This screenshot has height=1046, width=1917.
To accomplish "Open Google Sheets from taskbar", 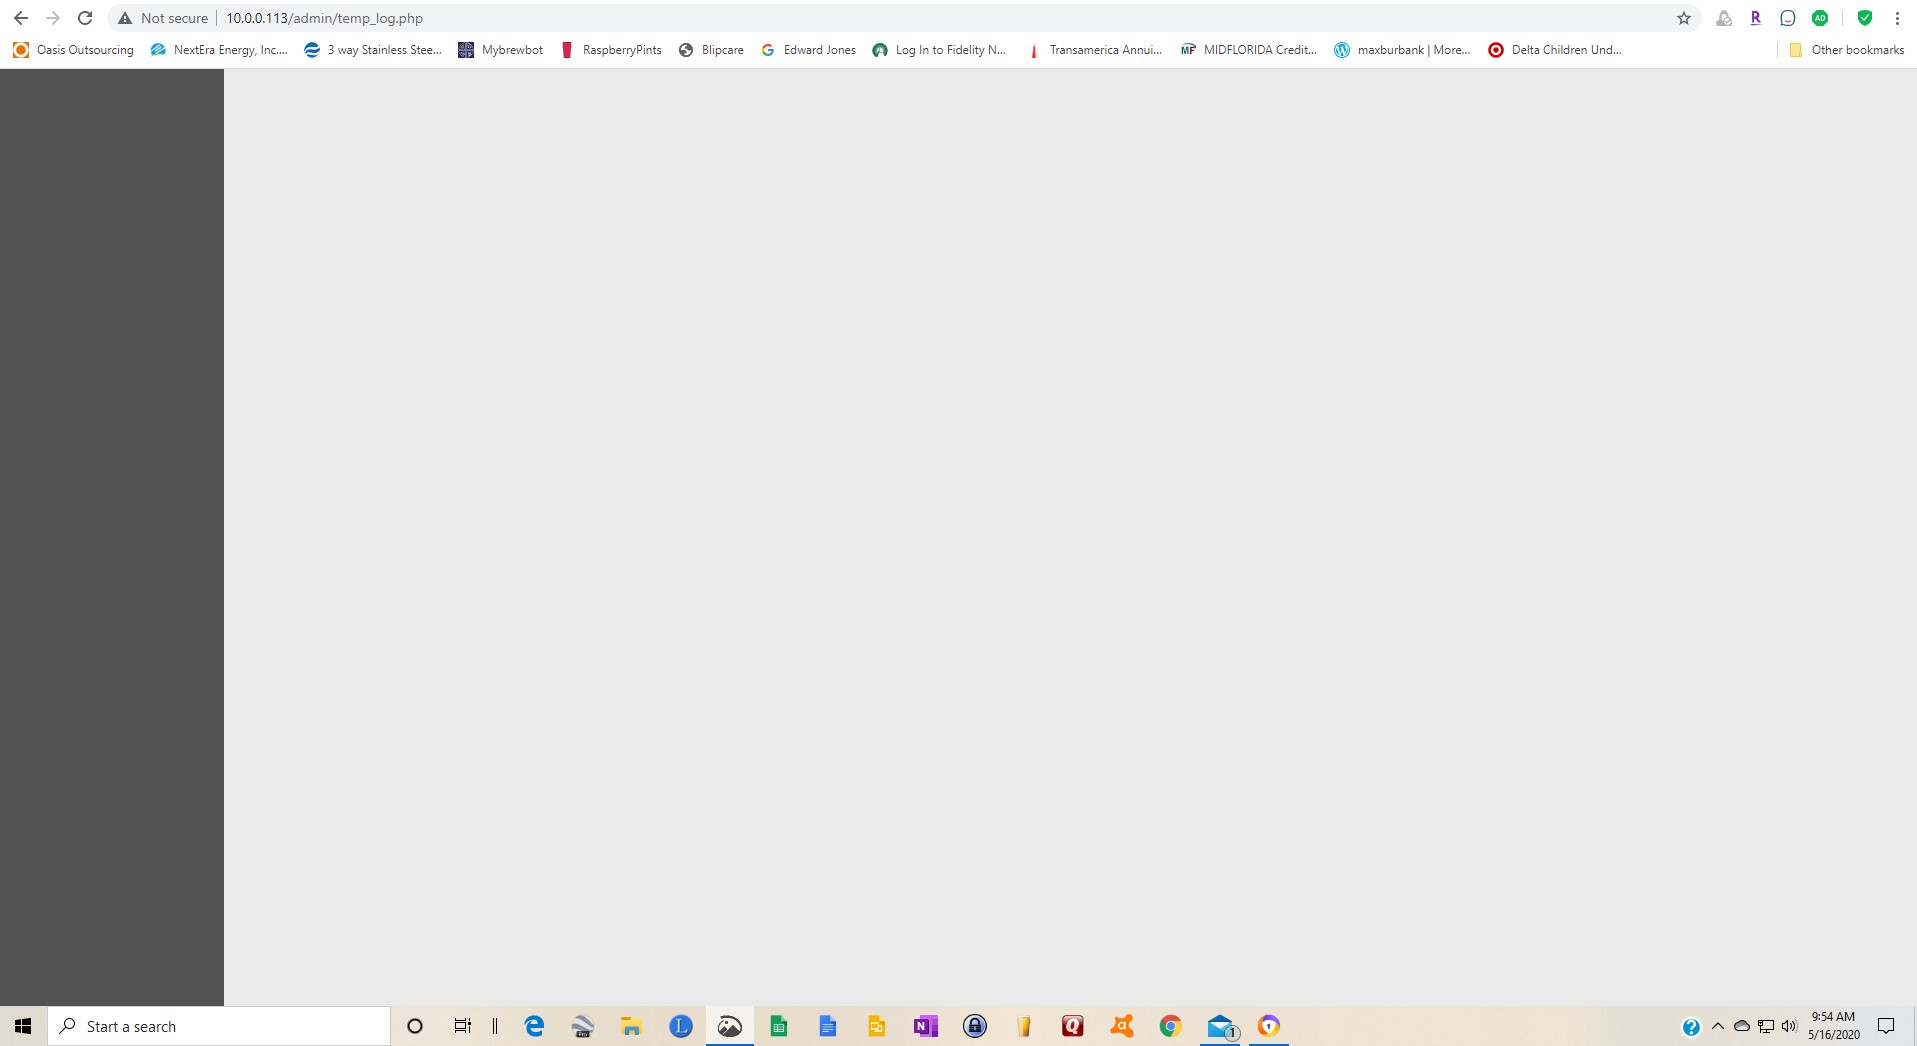I will [779, 1026].
